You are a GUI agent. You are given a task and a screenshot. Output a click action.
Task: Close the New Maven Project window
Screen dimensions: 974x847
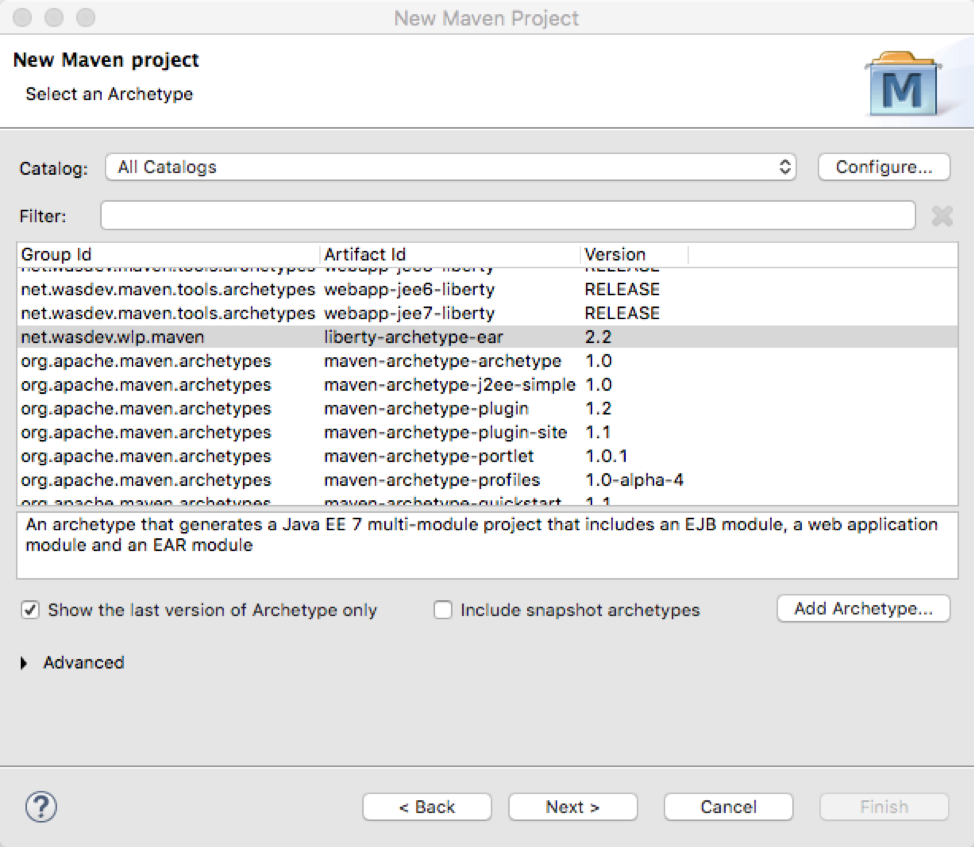pos(22,17)
